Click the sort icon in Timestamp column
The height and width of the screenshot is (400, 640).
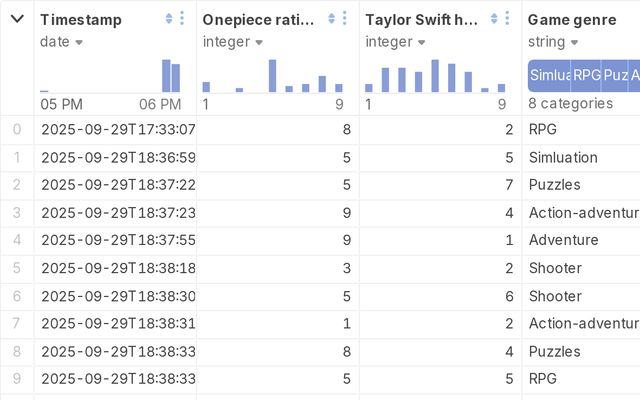(169, 19)
